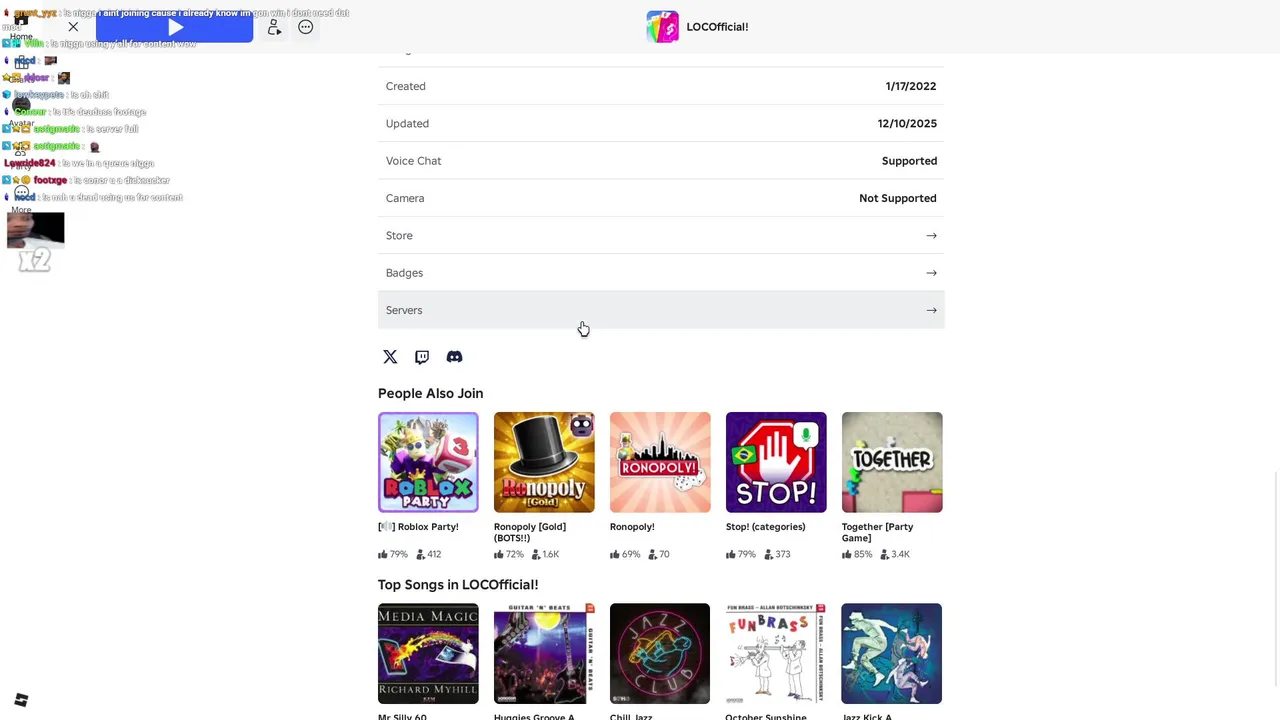
Task: Click the 3.4K player count under Together
Action: point(895,554)
